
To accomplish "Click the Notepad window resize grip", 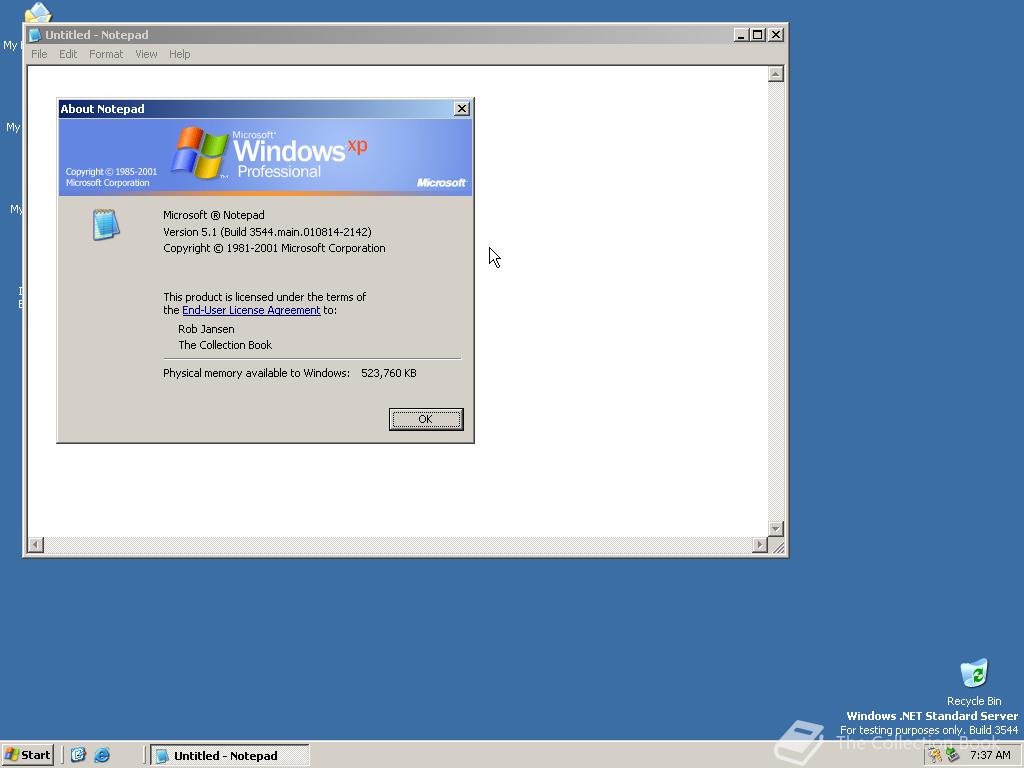I will 777,546.
